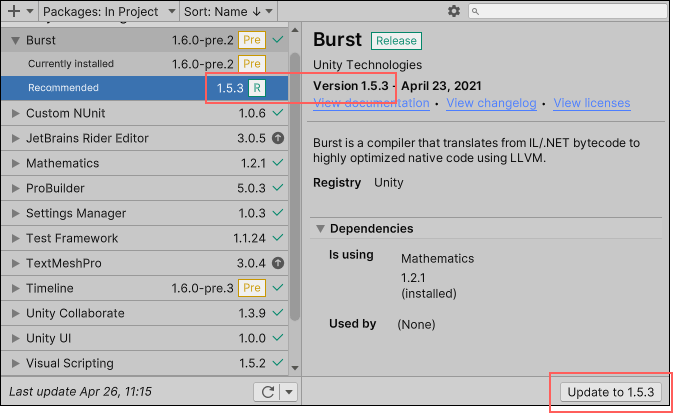Click TextMeshPro update available icon
Viewport: 675px width, 414px height.
click(278, 263)
